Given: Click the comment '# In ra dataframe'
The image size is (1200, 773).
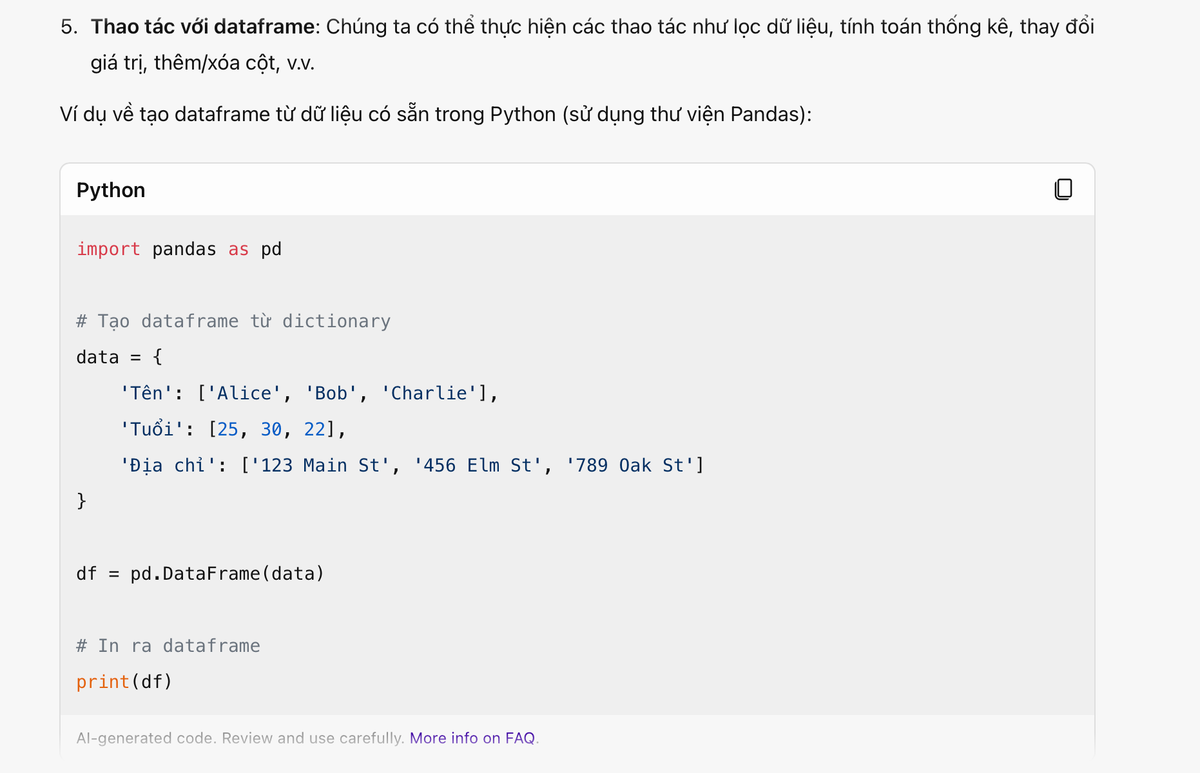Looking at the screenshot, I should 168,646.
